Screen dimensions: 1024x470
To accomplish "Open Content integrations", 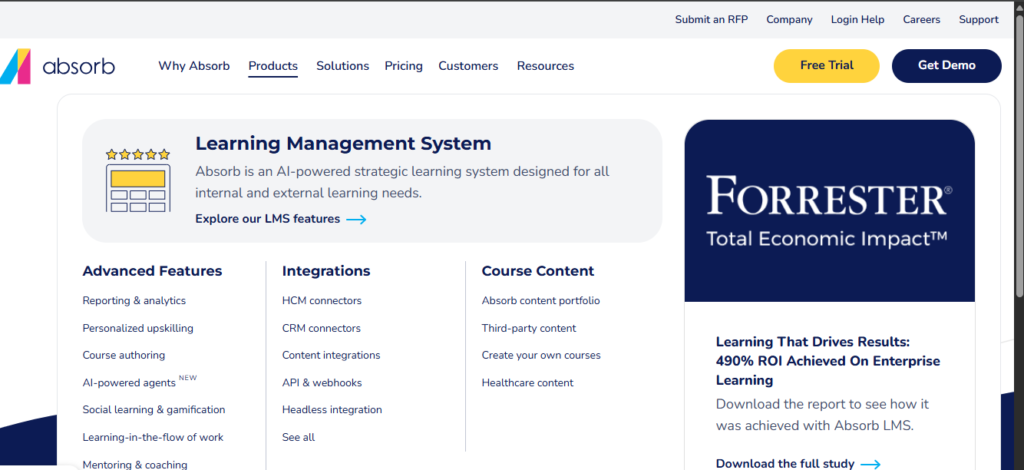I will click(x=331, y=355).
